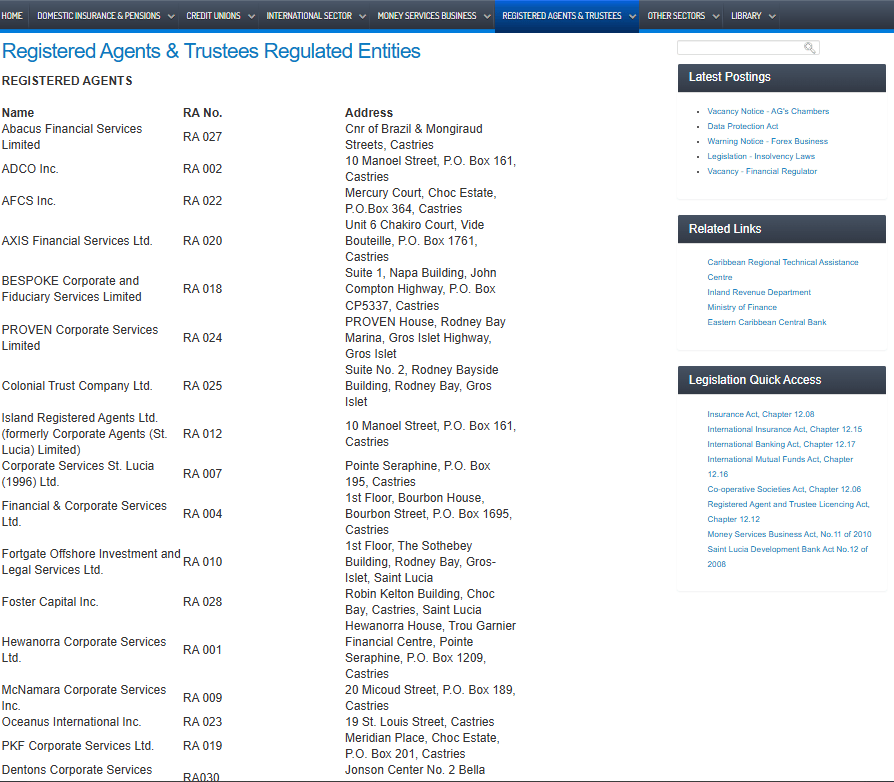The height and width of the screenshot is (782, 894).
Task: Select Abacus Financial Services Limited name
Action: (x=72, y=137)
